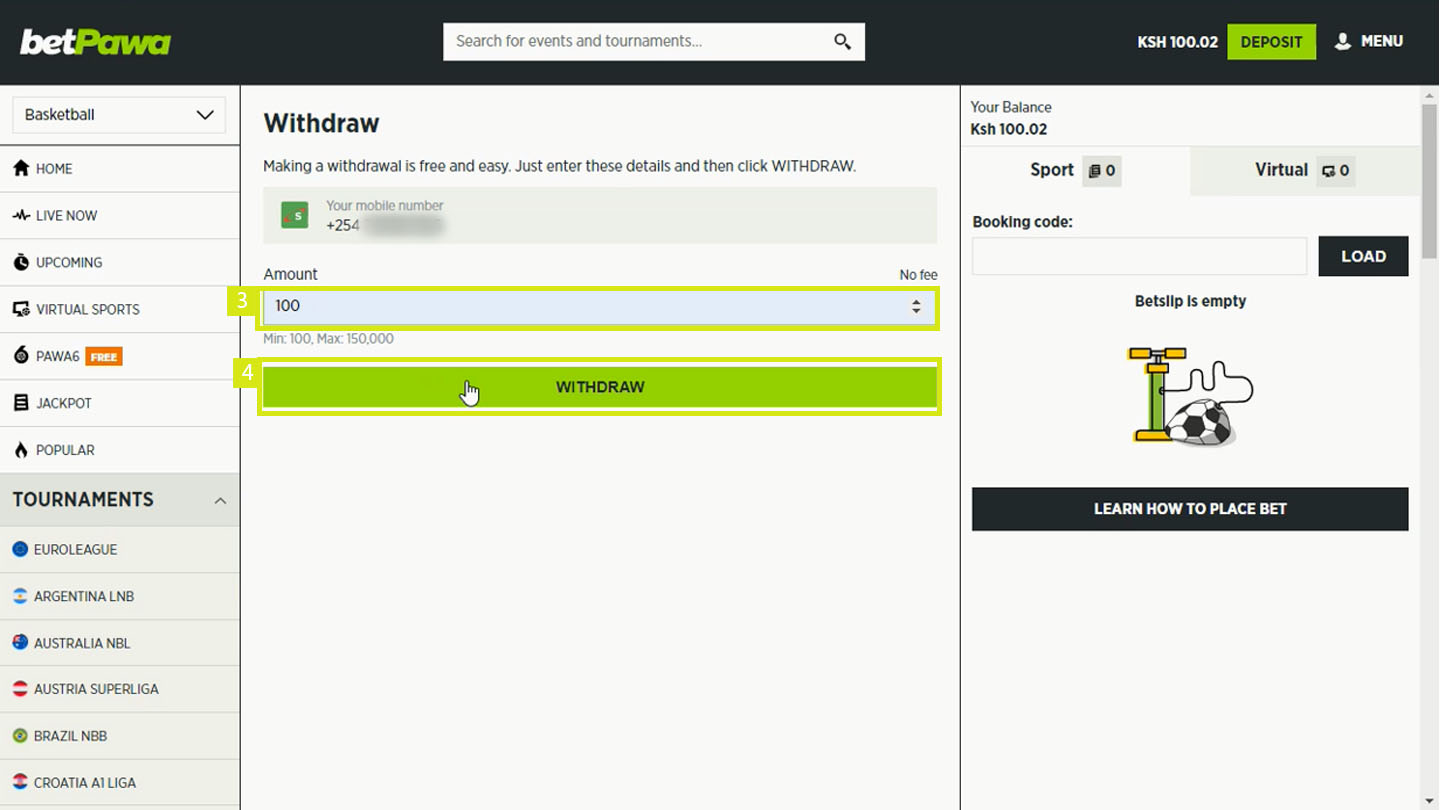Screen dimensions: 1440x810
Task: Click the Australia flag icon
Action: 20,642
